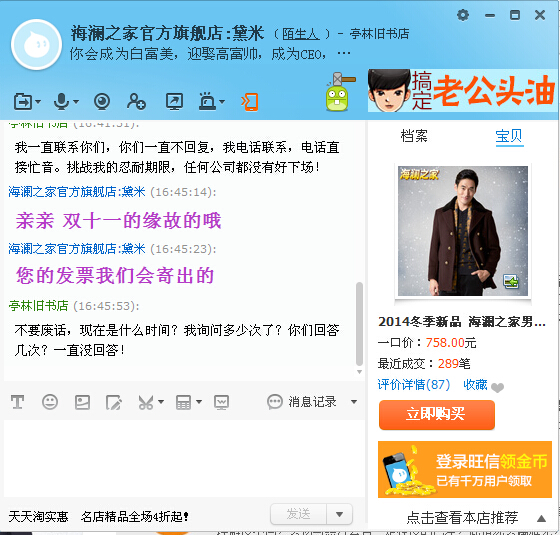
Task: Open the remote screen share icon
Action: [174, 102]
